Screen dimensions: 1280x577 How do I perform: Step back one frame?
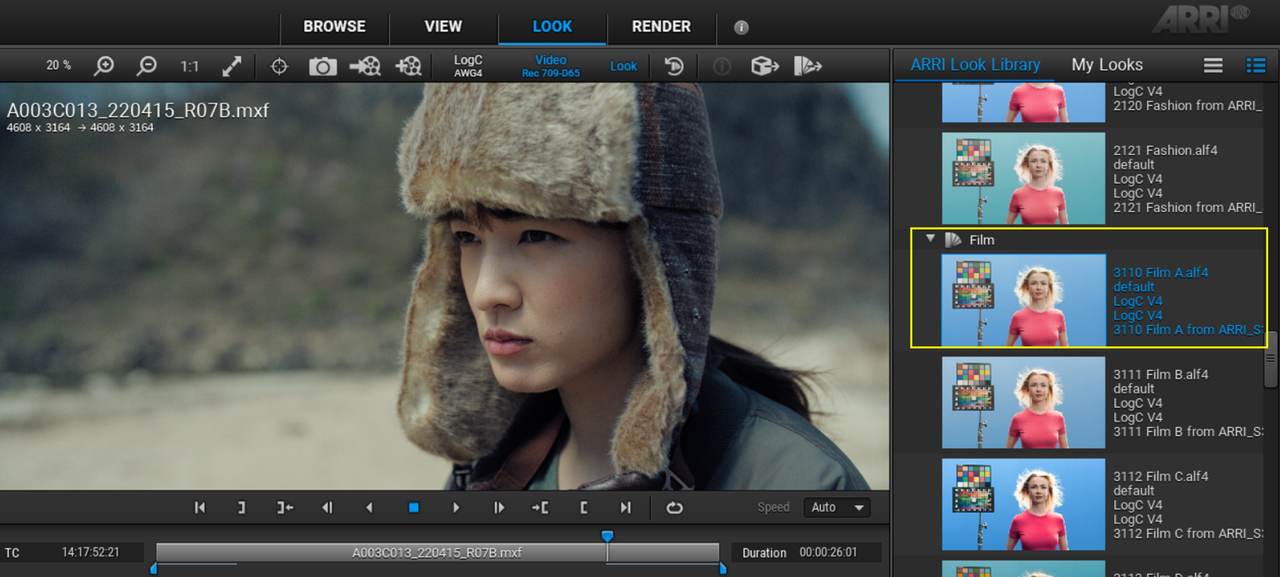(327, 507)
